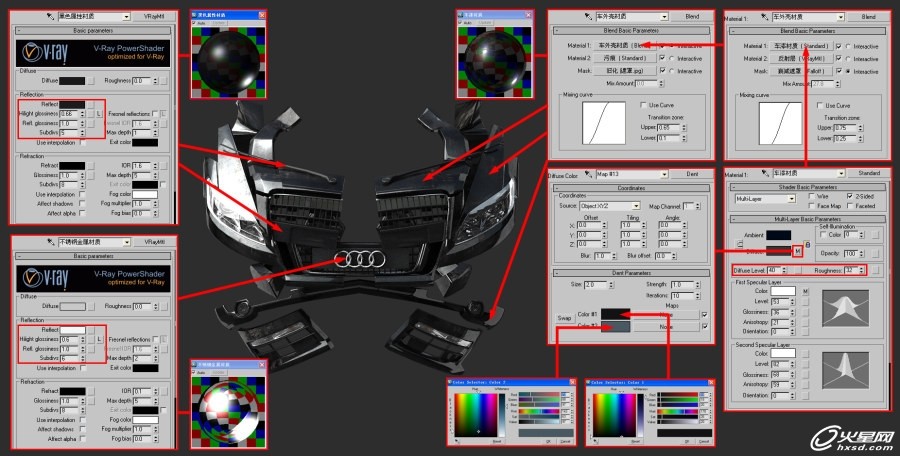Open Material 2 (Standard) slot in middle Blend panel
Screen dimensions: 900x456
(624, 58)
